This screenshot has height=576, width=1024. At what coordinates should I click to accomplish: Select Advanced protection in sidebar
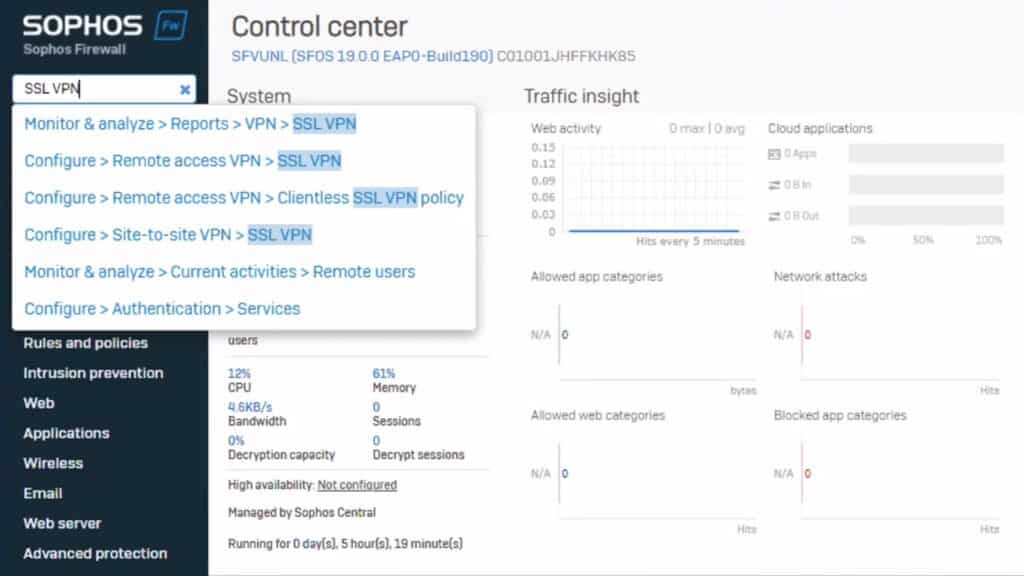[95, 553]
